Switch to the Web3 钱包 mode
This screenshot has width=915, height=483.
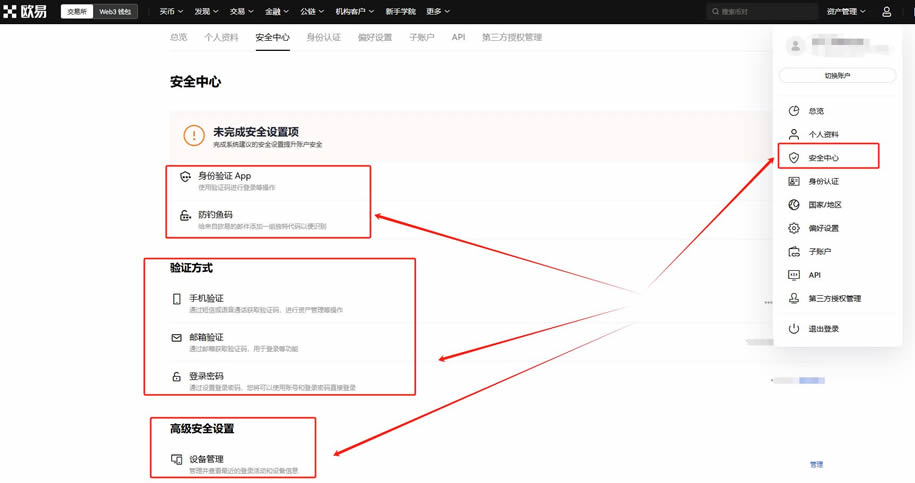[115, 12]
